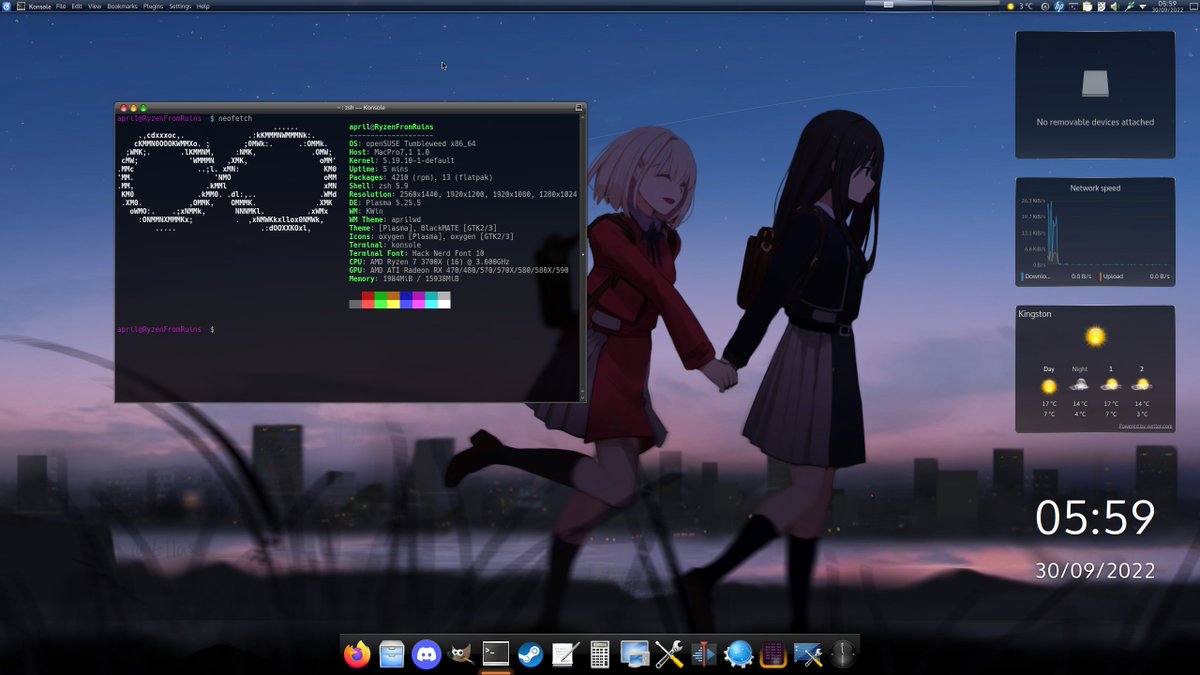Click the DE: Plasma 5.25.5 line
Image resolution: width=1200 pixels, height=675 pixels.
[385, 203]
